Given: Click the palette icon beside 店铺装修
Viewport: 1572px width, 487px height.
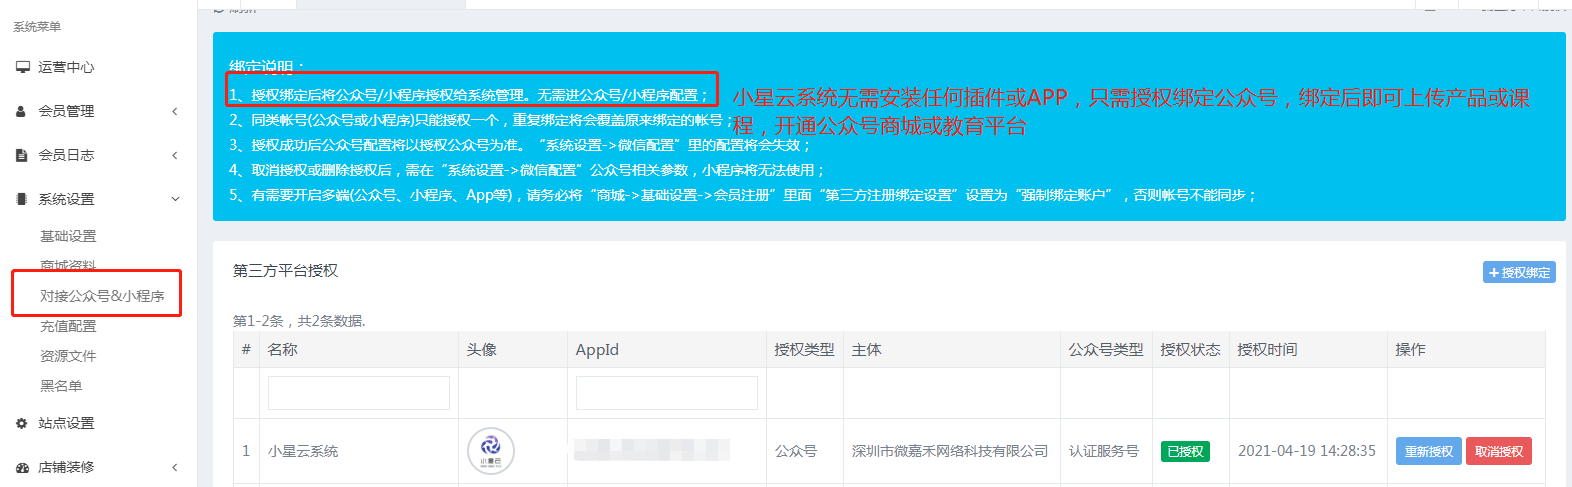Looking at the screenshot, I should point(22,467).
